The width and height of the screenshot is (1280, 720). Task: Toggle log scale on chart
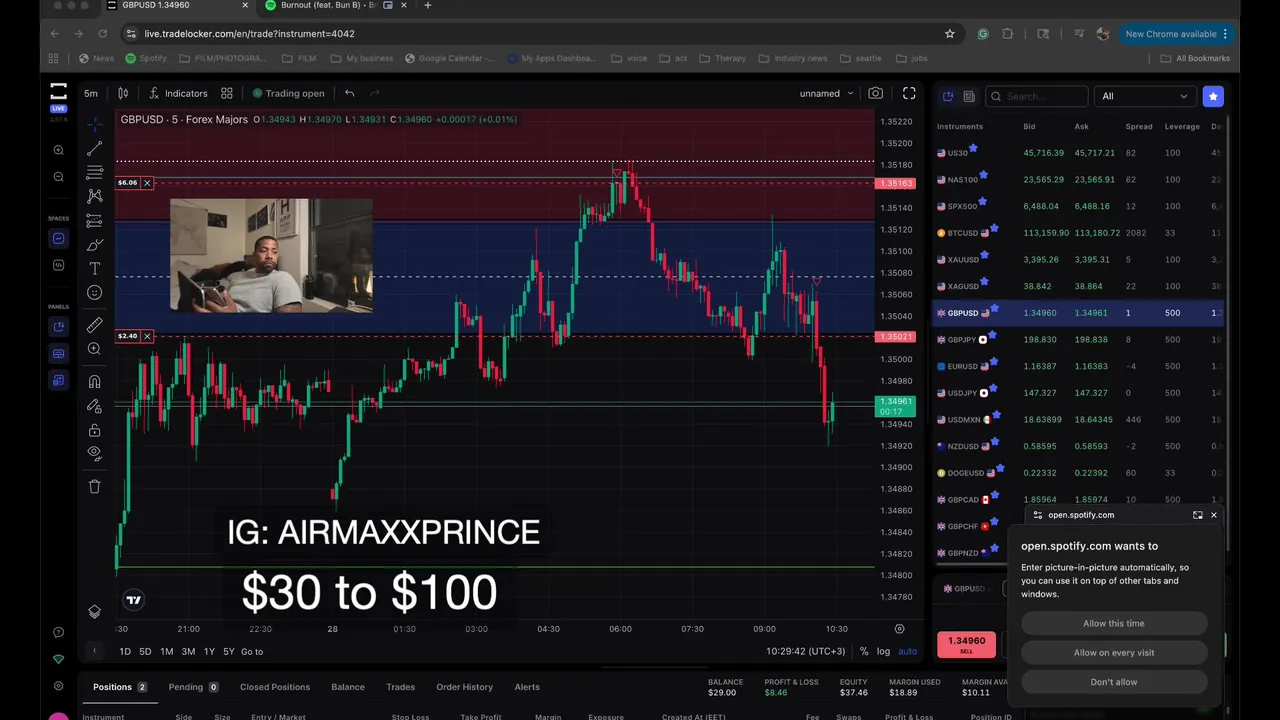click(884, 652)
